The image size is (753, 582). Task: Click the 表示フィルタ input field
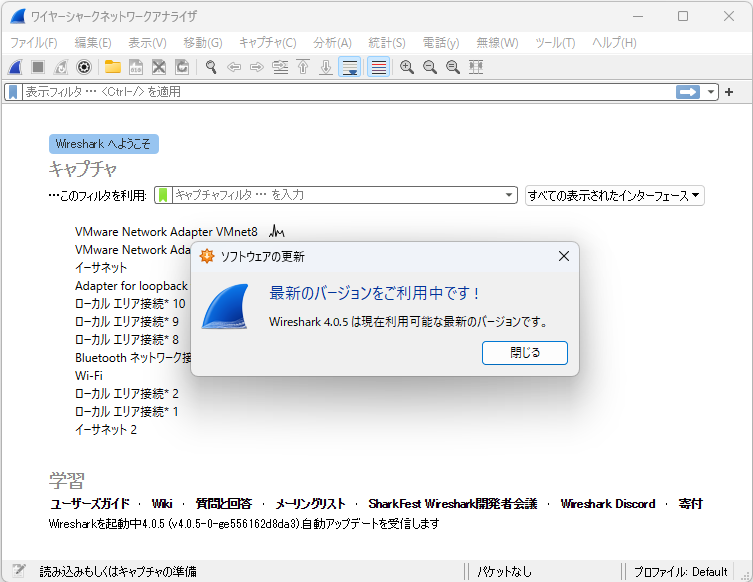pos(348,92)
